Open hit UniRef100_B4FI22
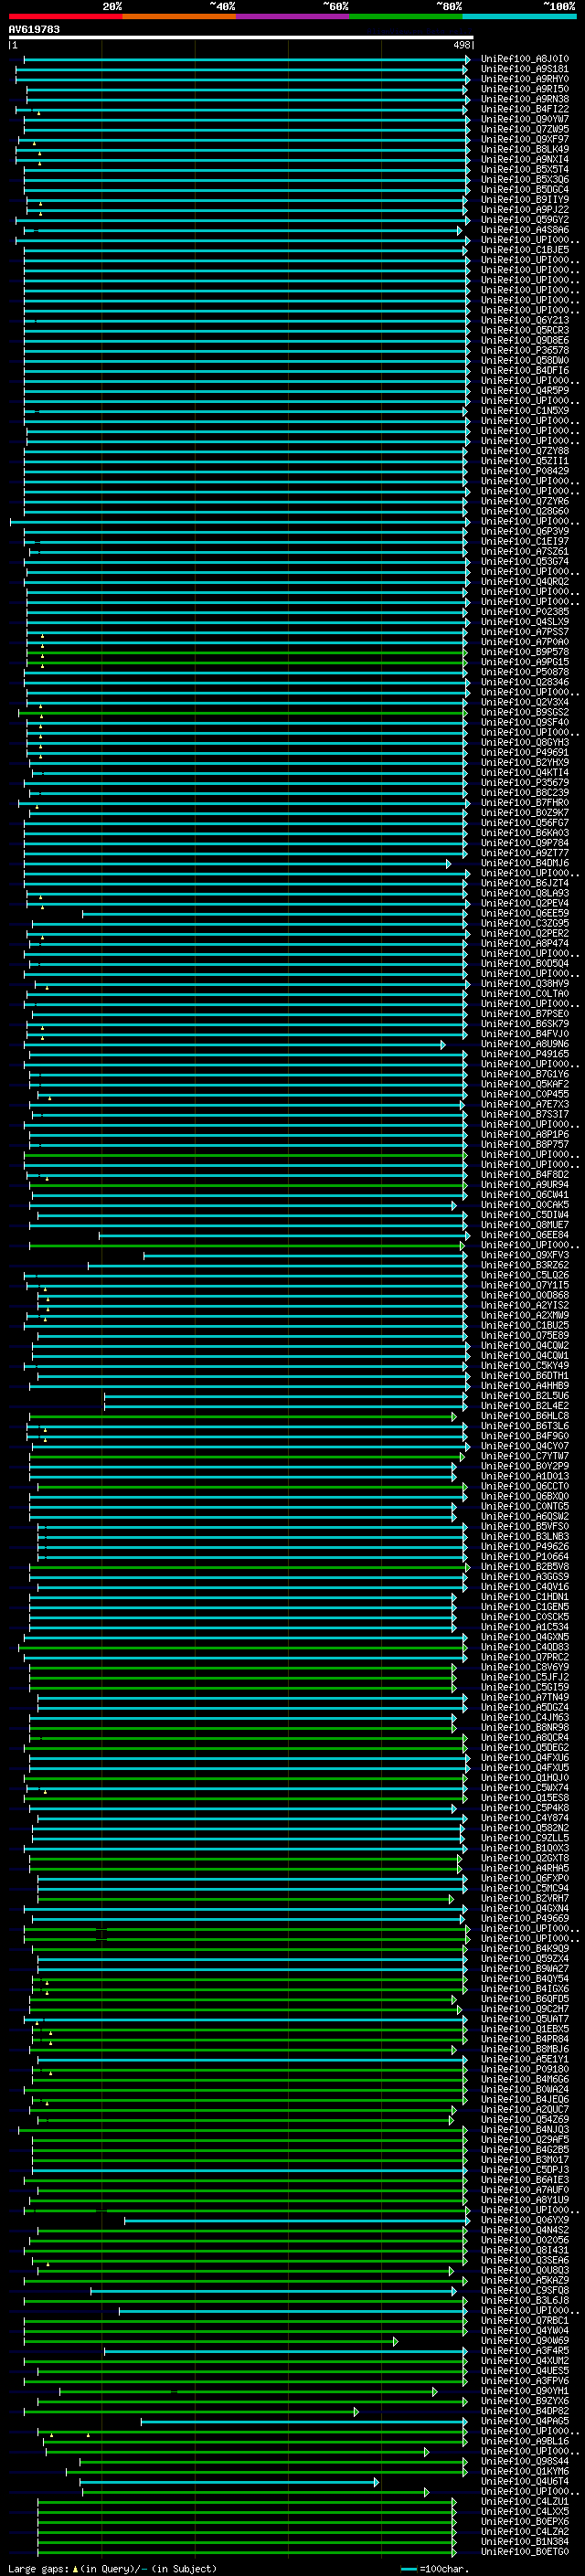The image size is (585, 2576). pyautogui.click(x=525, y=109)
